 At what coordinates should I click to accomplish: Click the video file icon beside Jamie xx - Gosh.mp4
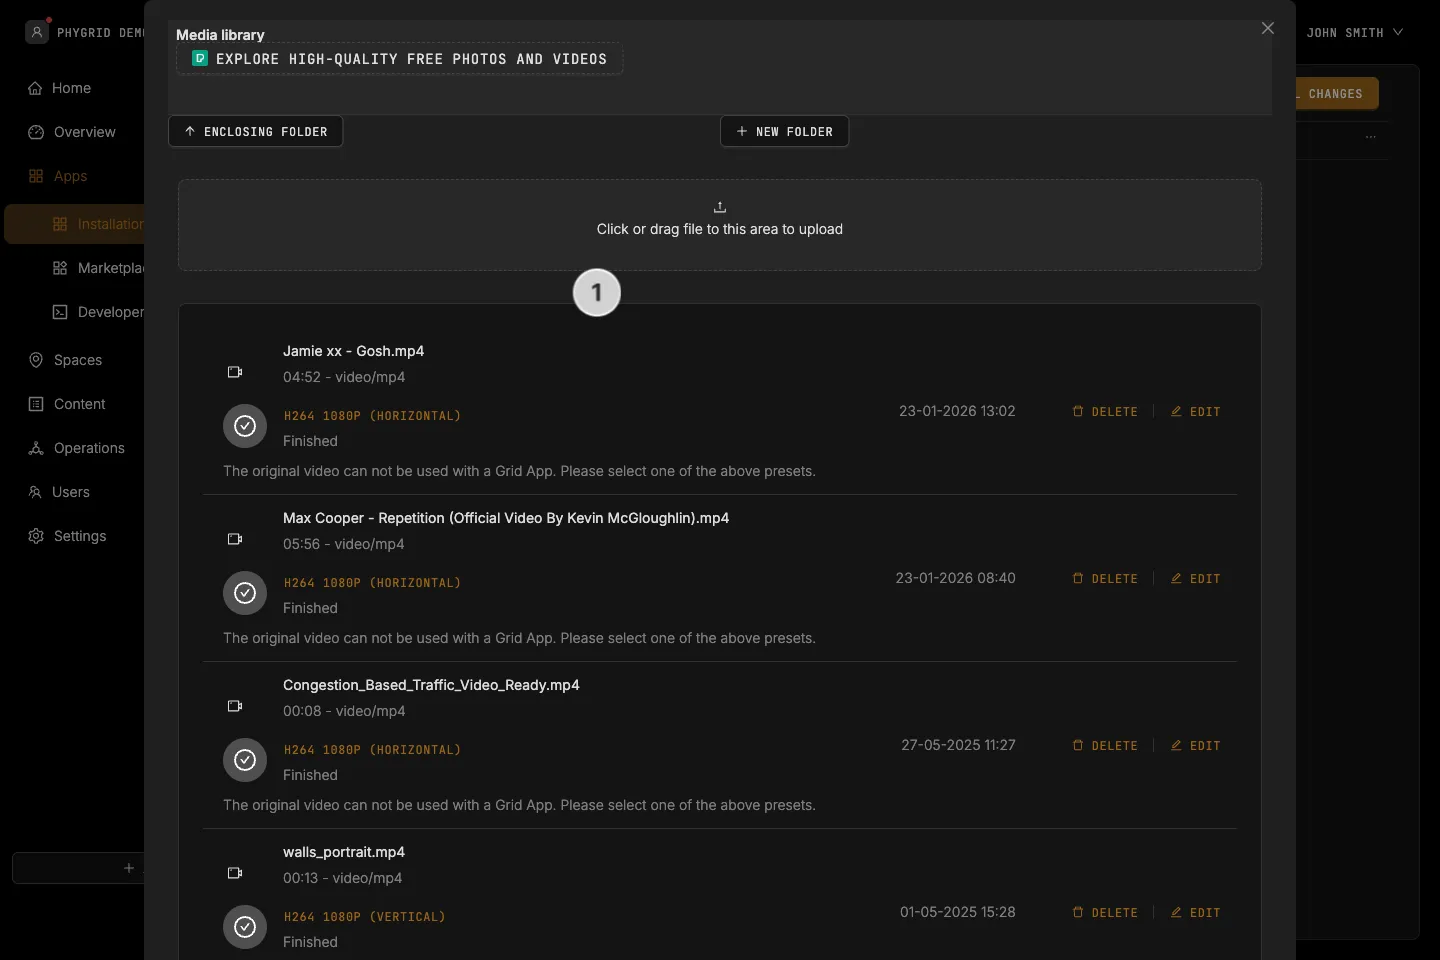pos(235,372)
